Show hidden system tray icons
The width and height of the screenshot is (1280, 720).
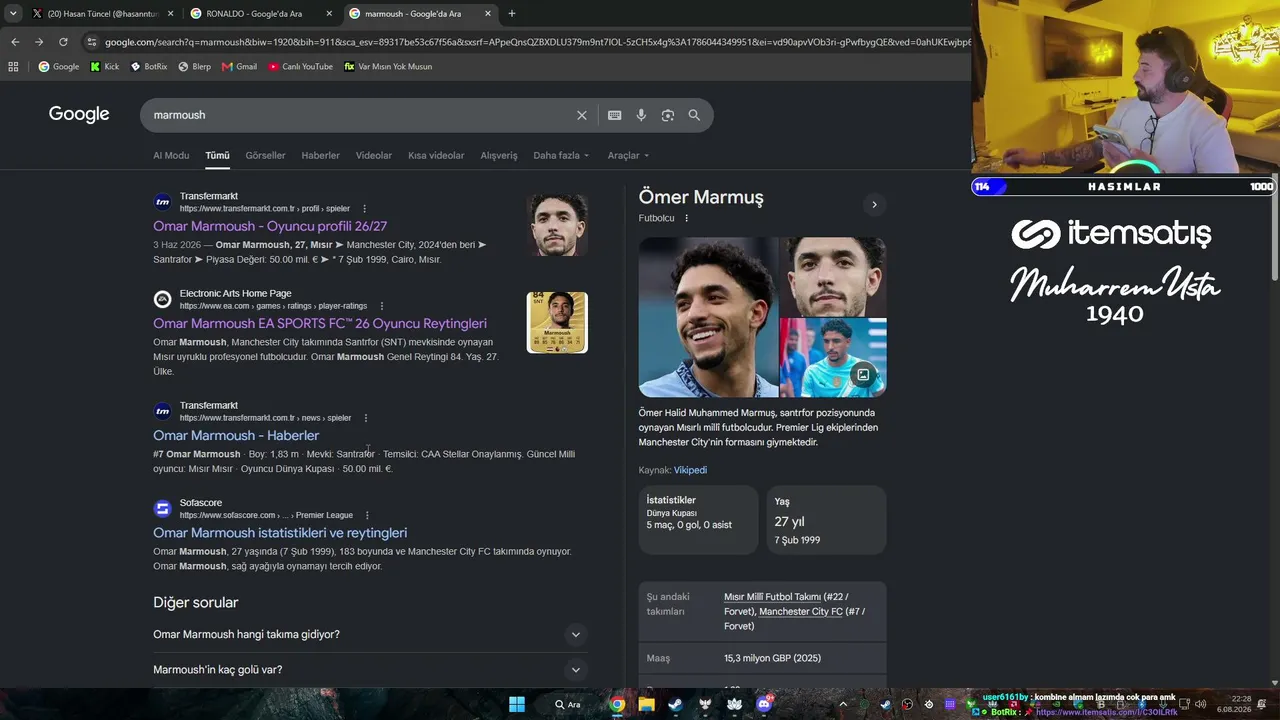click(843, 704)
